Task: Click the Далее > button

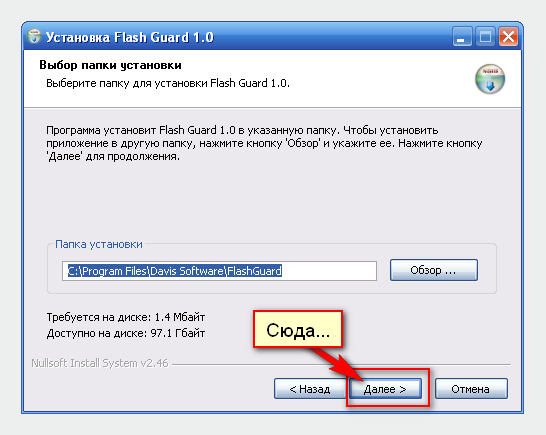Action: pos(385,389)
